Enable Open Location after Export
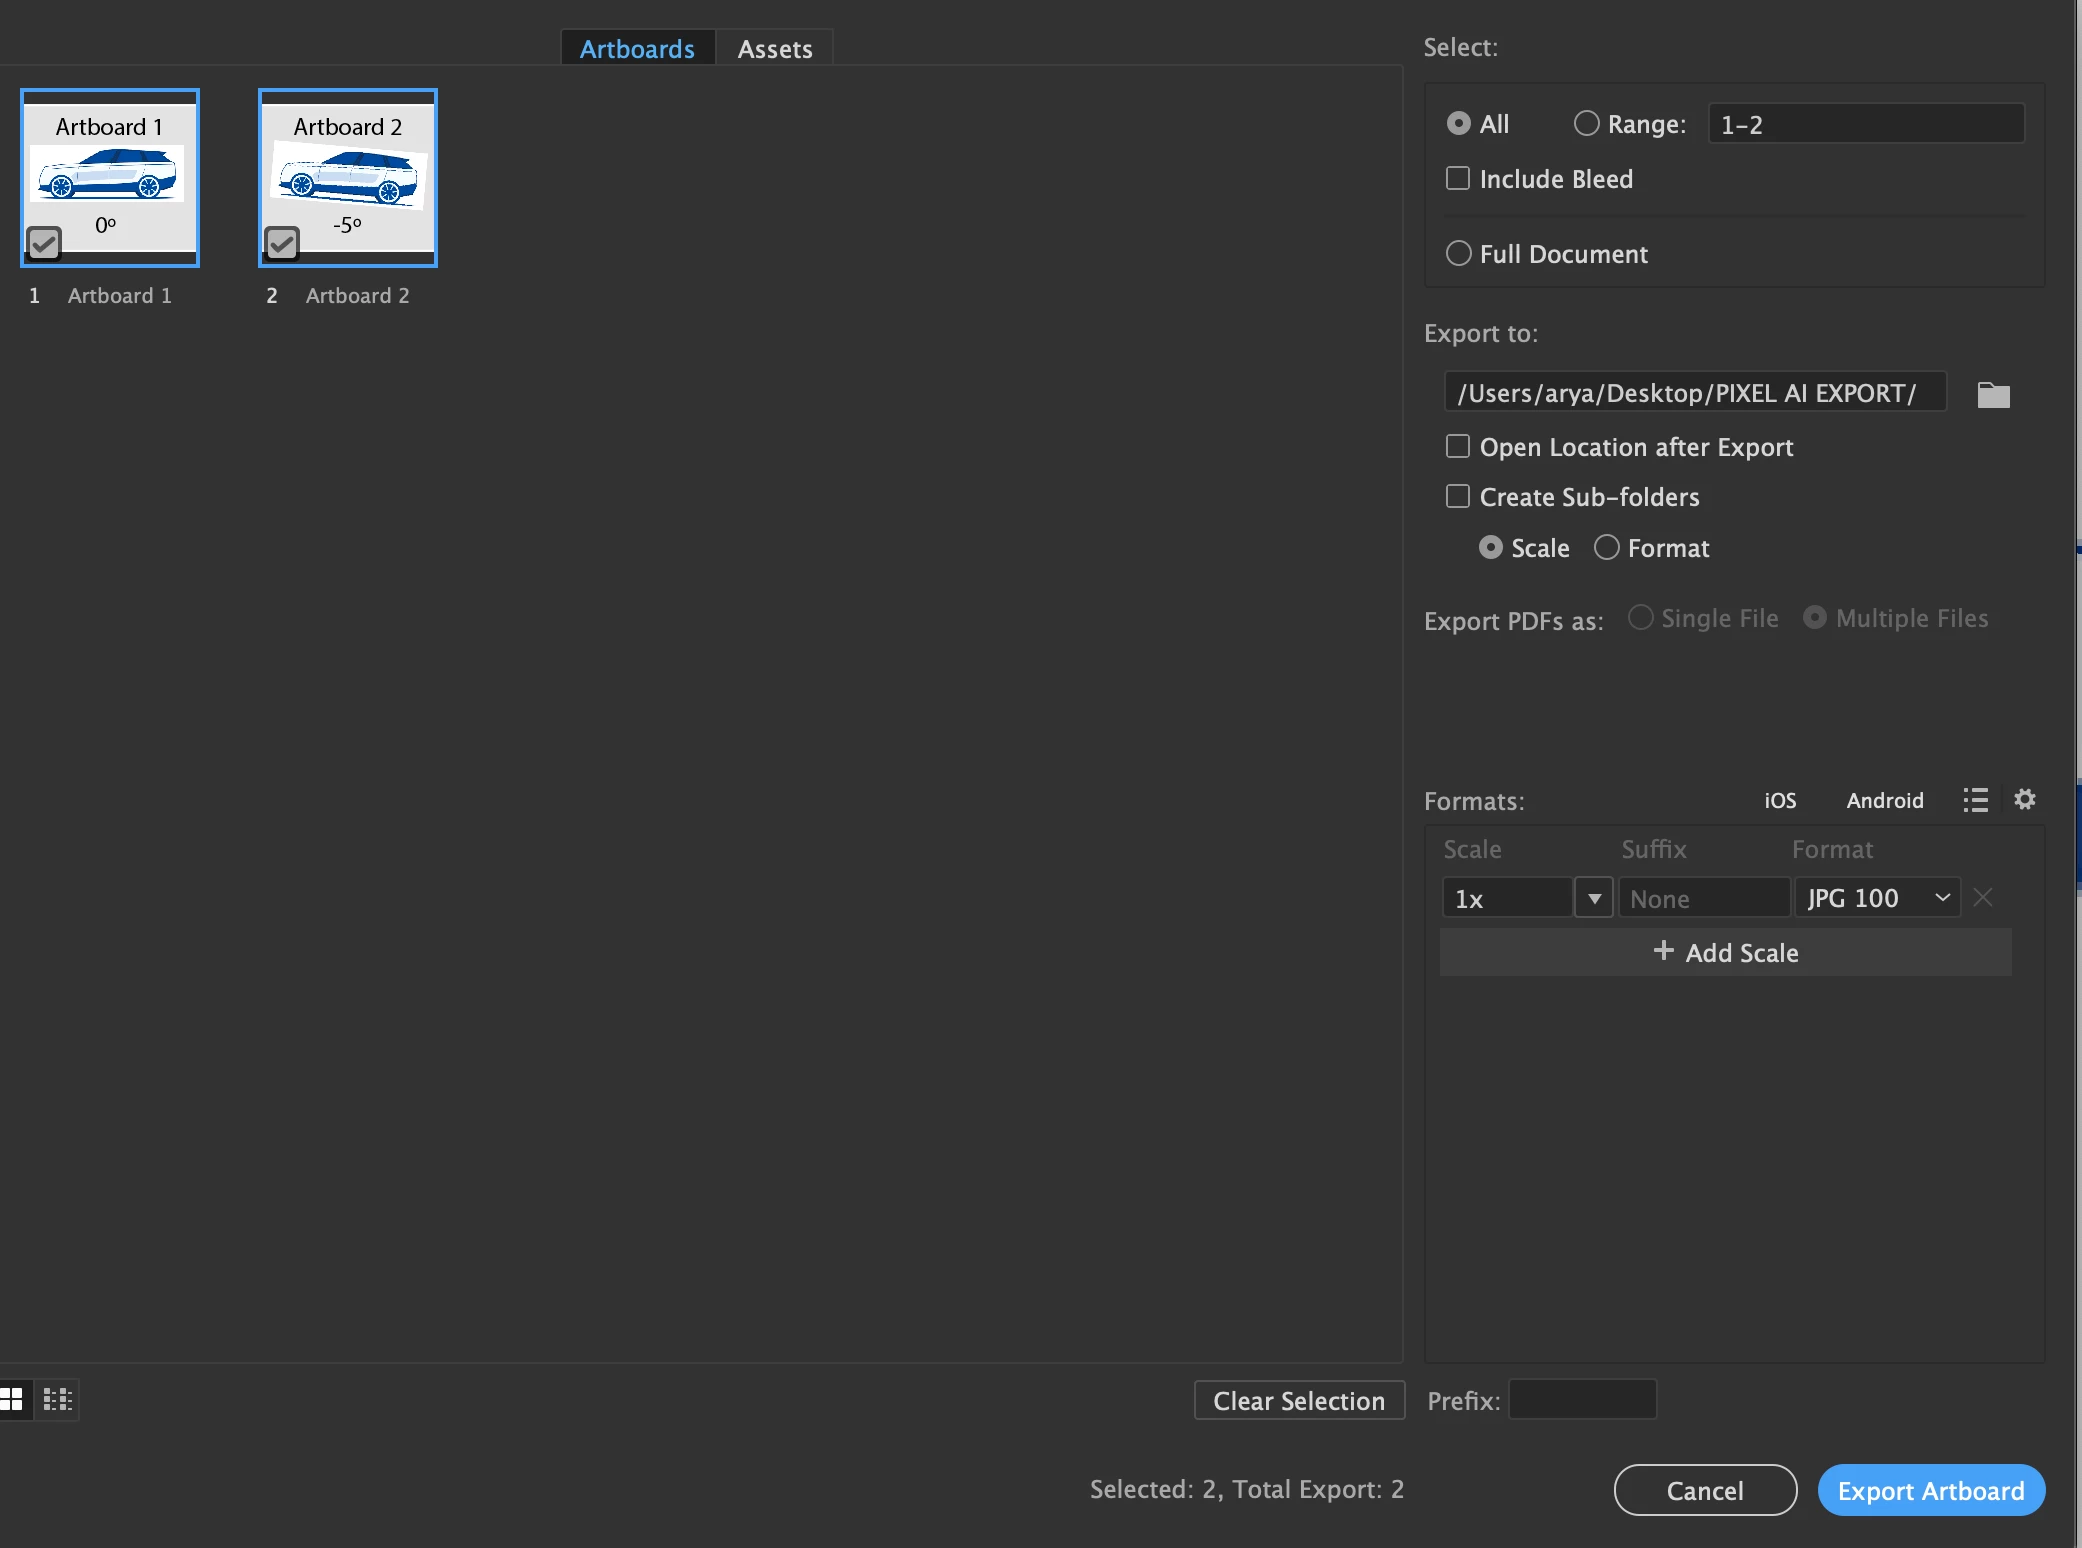Image resolution: width=2082 pixels, height=1548 pixels. (x=1458, y=447)
